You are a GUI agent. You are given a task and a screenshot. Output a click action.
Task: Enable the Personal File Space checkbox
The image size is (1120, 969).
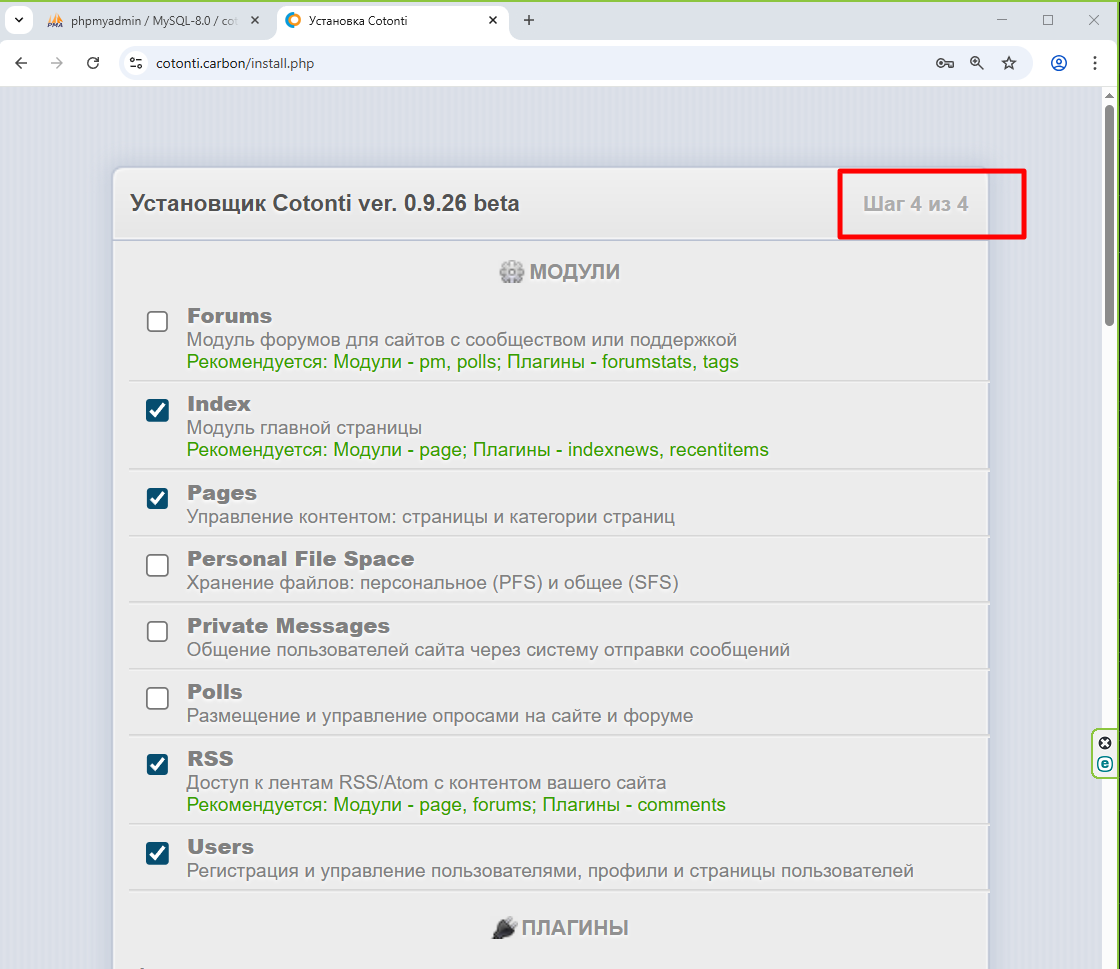[157, 565]
